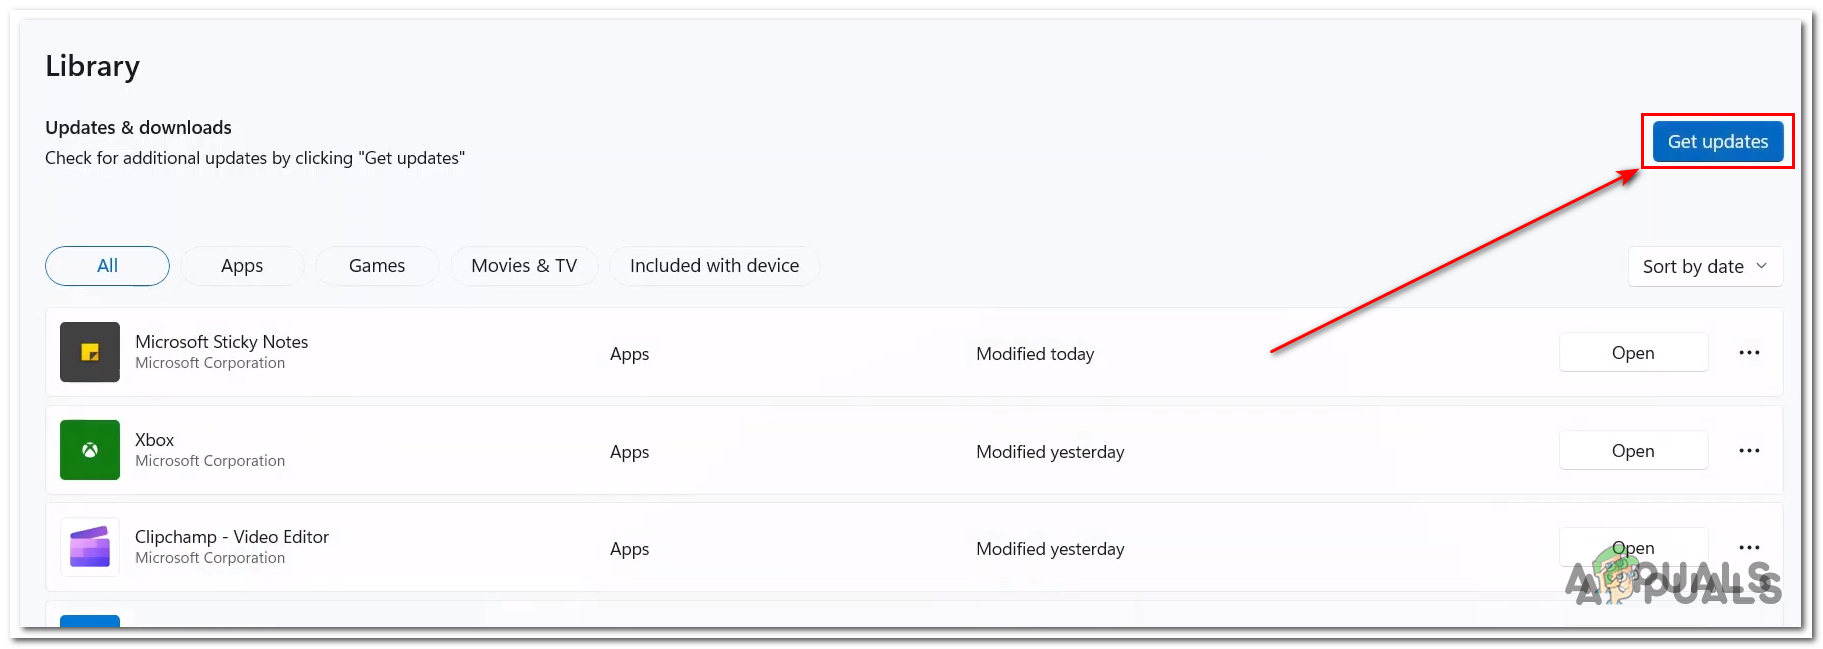1823x649 pixels.
Task: Click the Clipchamp - Video Editor title
Action: click(231, 537)
